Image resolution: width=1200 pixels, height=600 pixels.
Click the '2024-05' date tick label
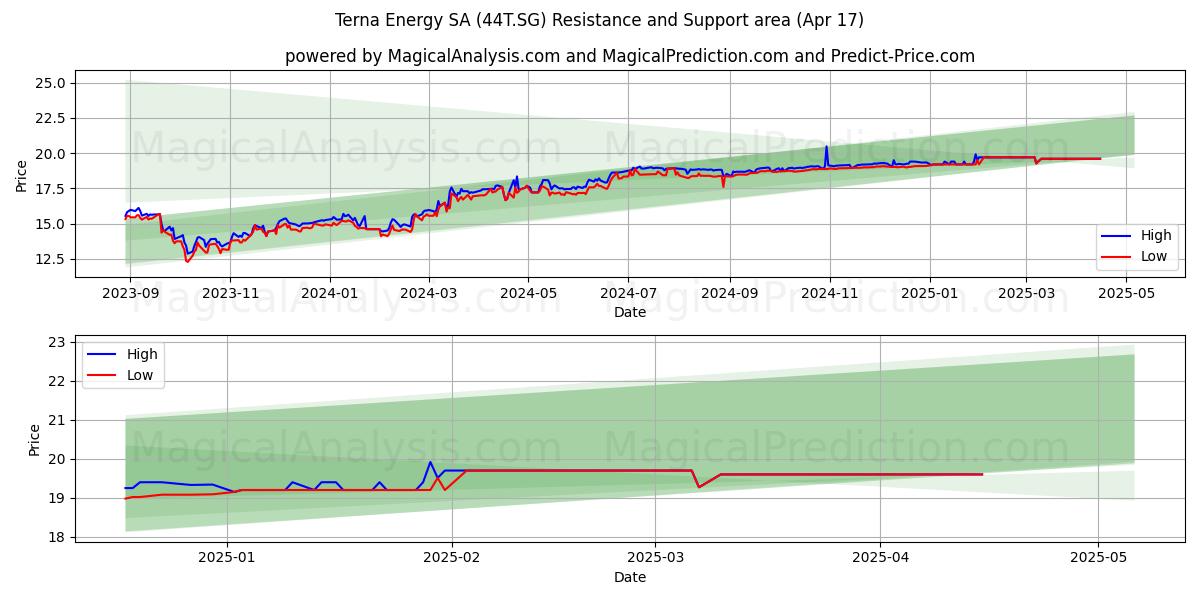pos(528,293)
